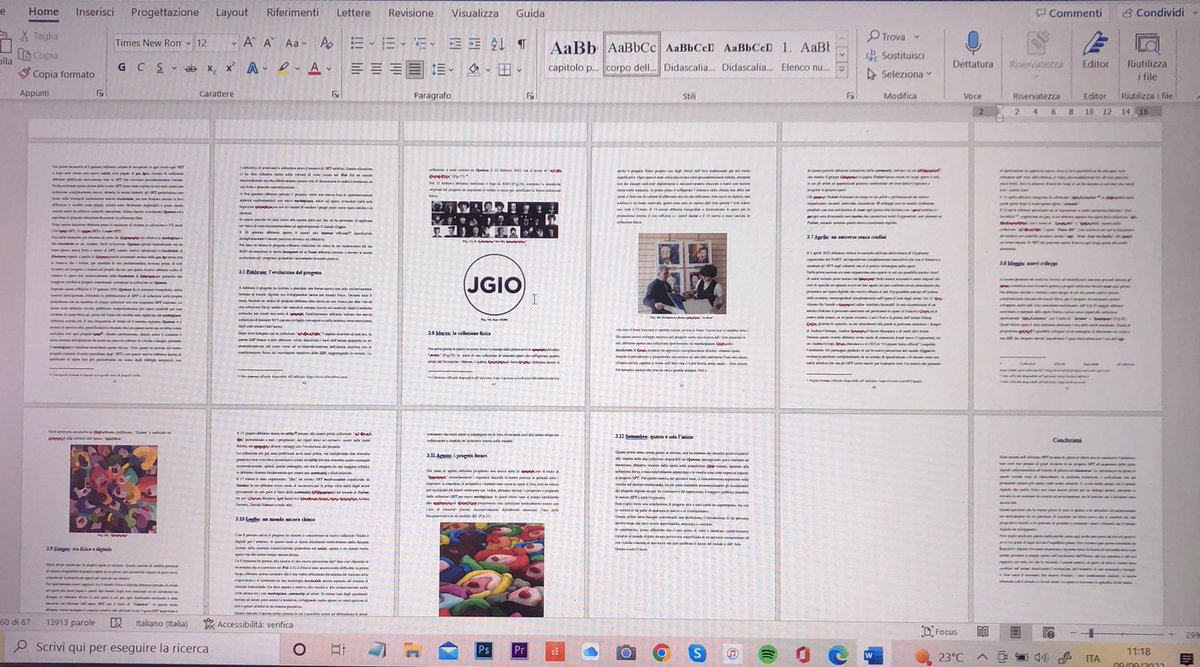This screenshot has width=1200, height=667.
Task: Open the Editor pane
Action: [1095, 51]
